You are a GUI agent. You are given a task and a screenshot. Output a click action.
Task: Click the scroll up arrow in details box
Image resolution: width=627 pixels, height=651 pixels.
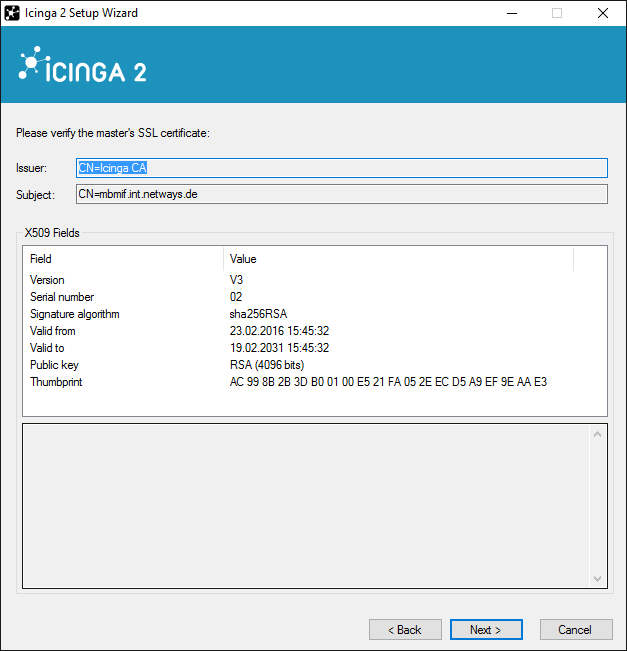(598, 434)
